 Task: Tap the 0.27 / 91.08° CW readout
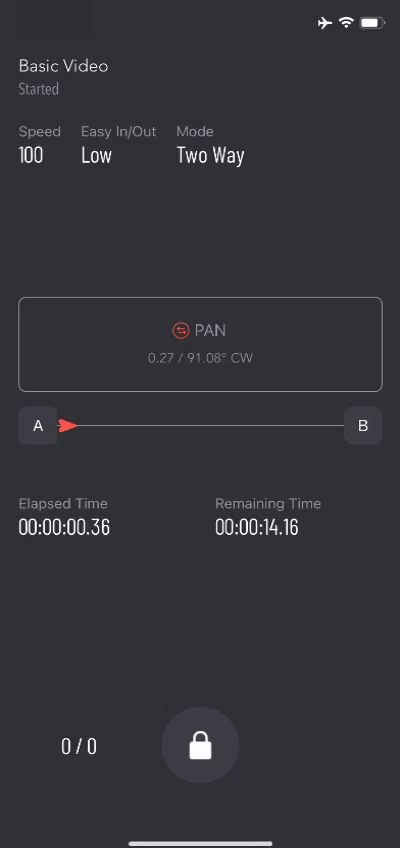pyautogui.click(x=201, y=358)
